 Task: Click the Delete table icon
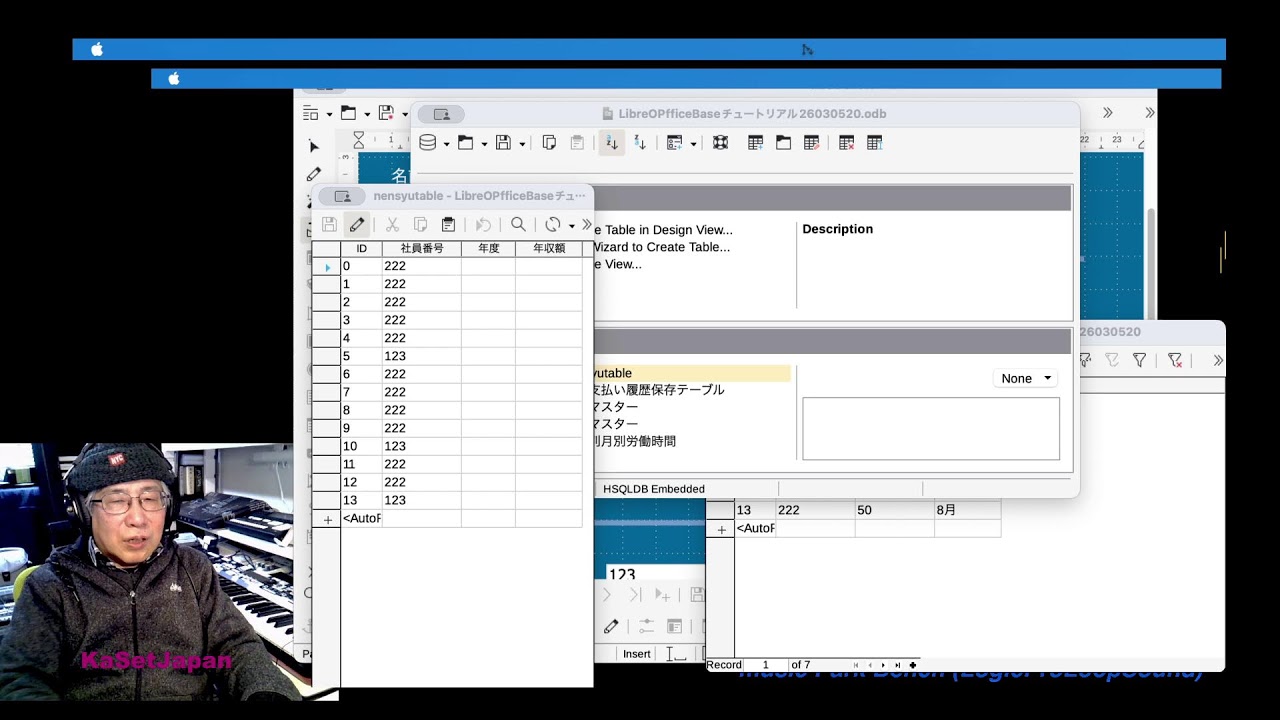click(846, 143)
